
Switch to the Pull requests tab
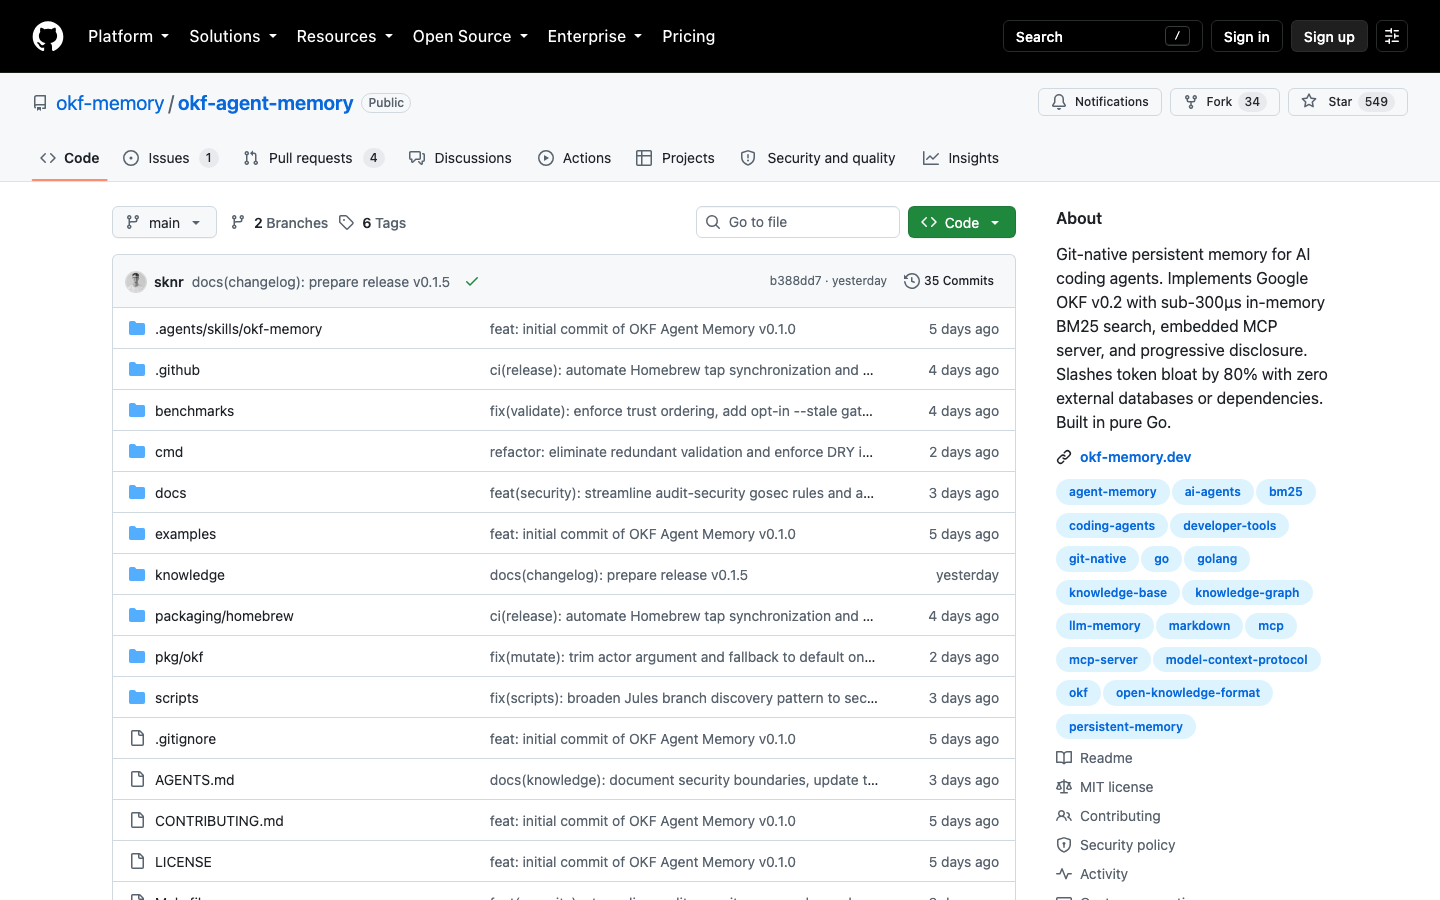pyautogui.click(x=313, y=158)
